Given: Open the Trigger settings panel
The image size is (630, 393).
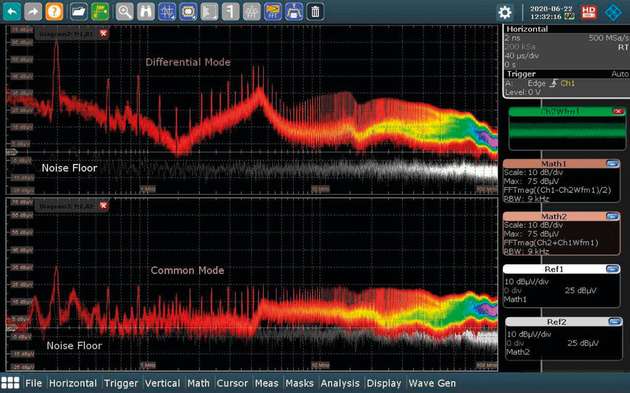Looking at the screenshot, I should (x=566, y=83).
